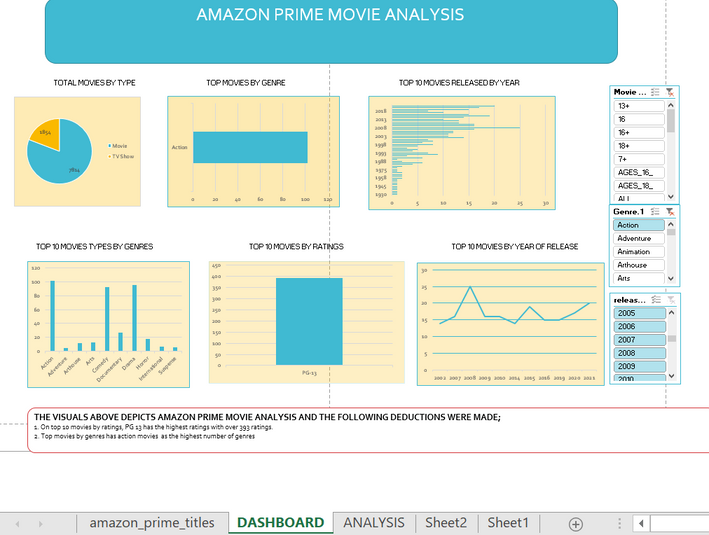Click the sheet tab bar split handle dots

[619, 524]
